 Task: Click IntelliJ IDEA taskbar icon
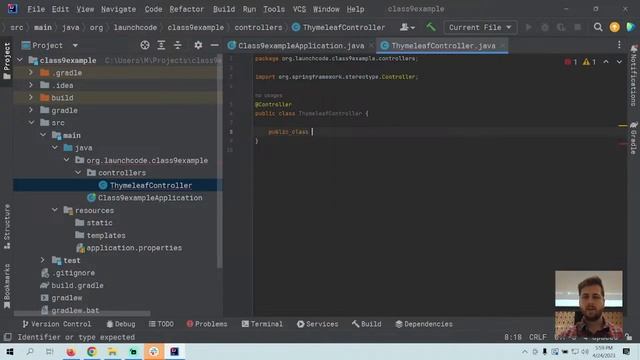click(x=175, y=351)
